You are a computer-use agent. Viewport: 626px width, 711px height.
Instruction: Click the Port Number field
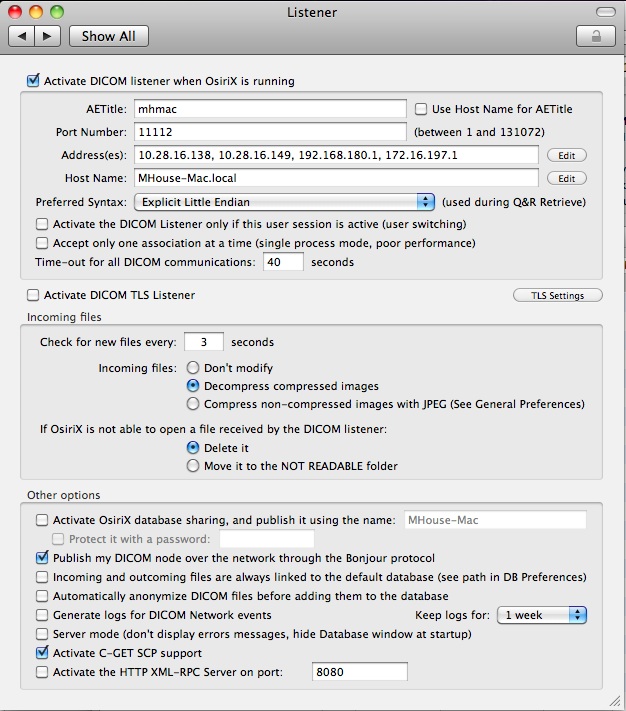[270, 132]
